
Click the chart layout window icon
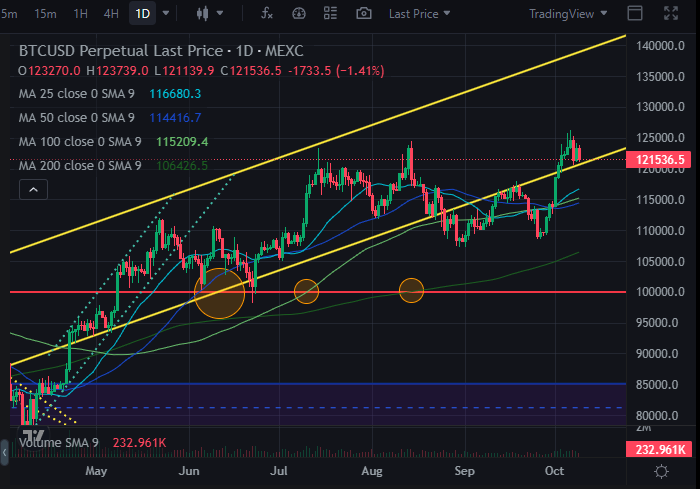click(x=635, y=13)
